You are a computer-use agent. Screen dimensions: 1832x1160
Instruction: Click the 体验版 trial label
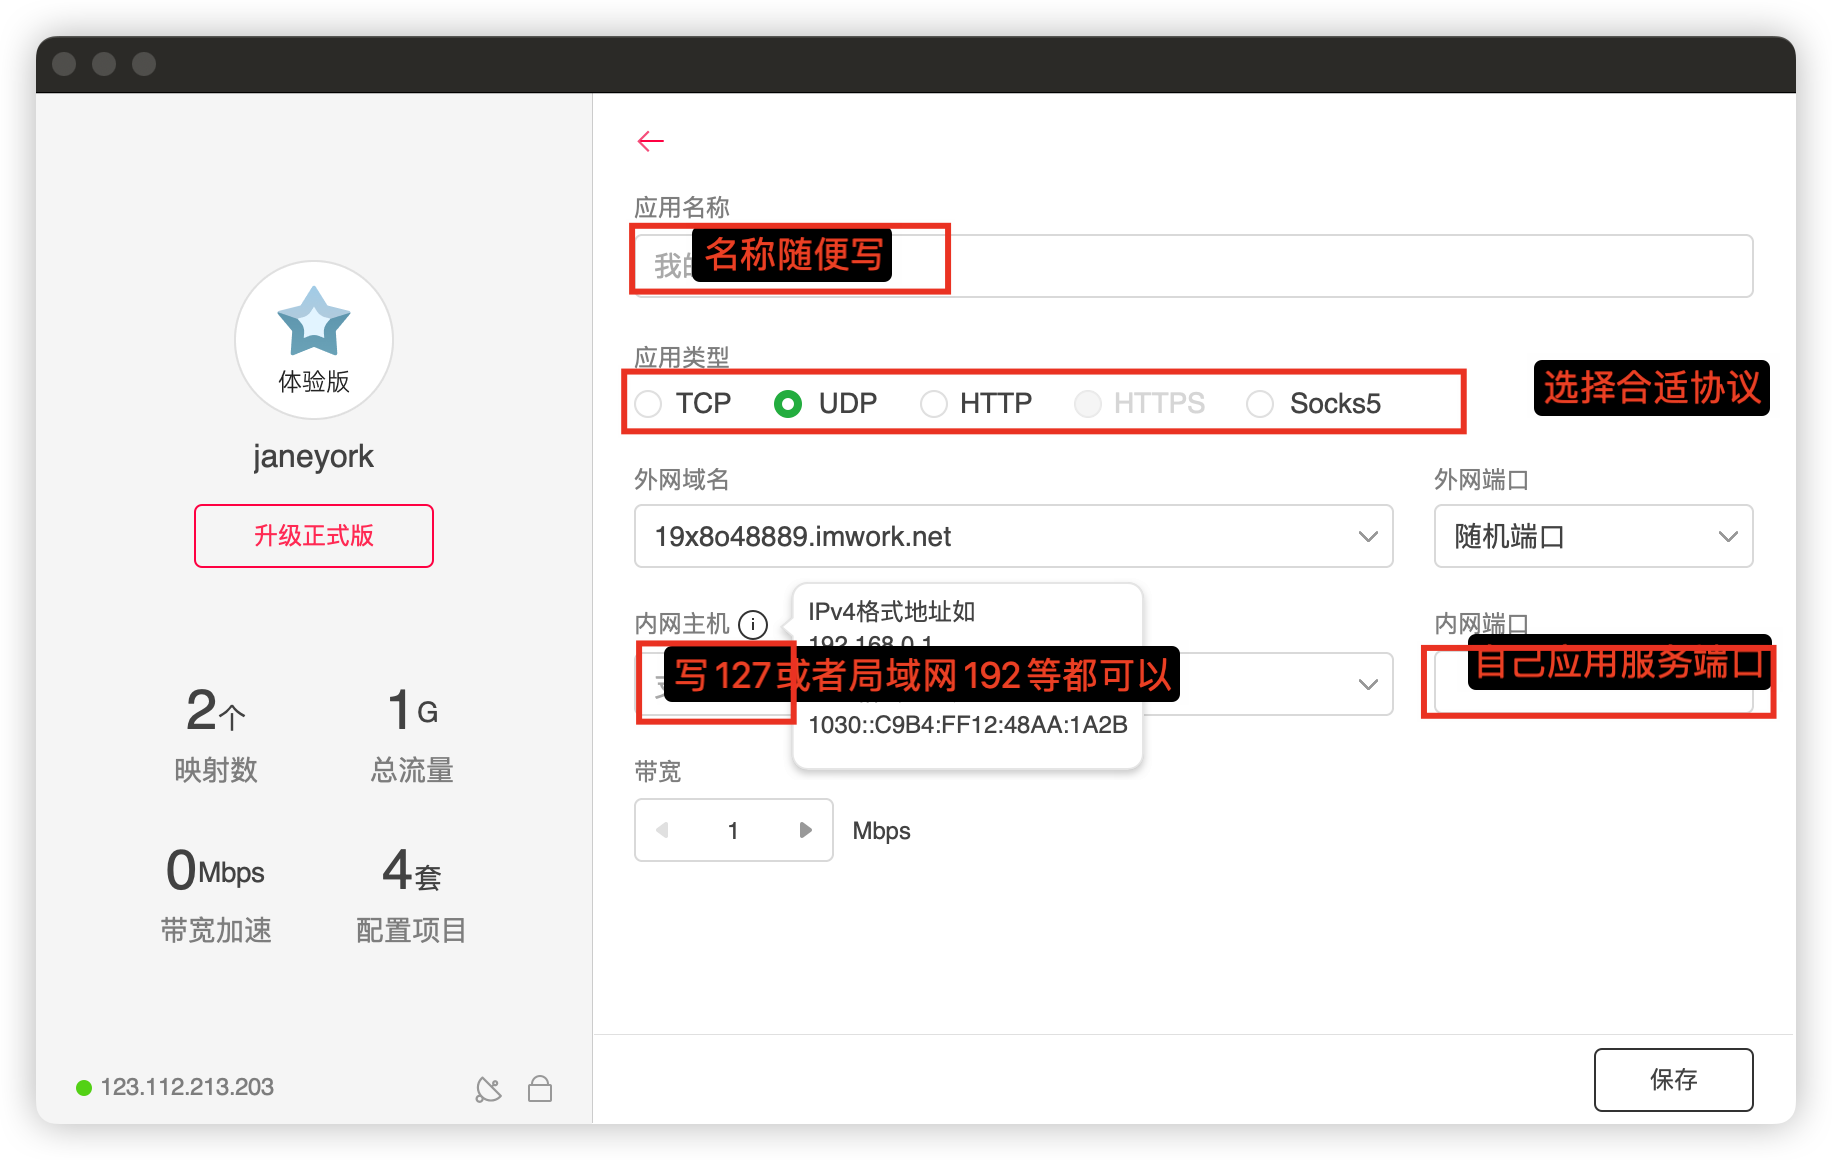click(314, 382)
